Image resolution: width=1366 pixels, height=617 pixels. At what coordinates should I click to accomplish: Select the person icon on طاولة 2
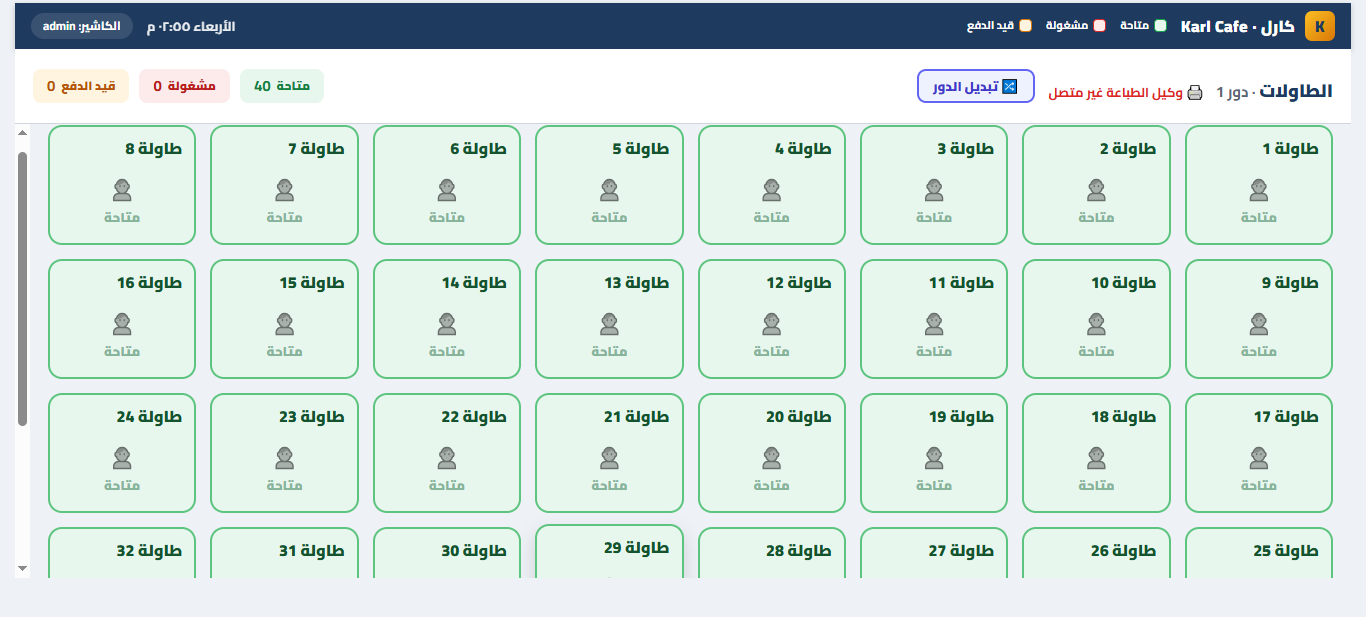tap(1097, 190)
